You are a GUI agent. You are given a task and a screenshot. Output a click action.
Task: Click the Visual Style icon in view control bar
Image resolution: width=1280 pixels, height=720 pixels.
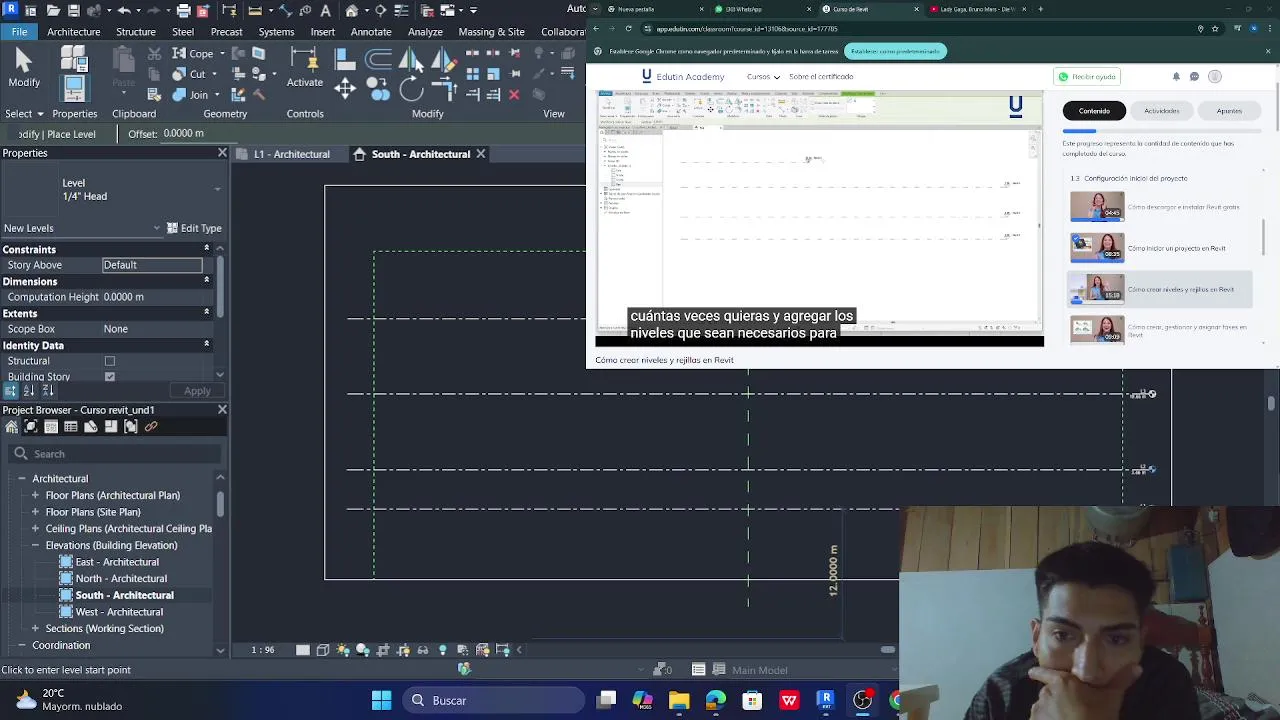coord(323,650)
